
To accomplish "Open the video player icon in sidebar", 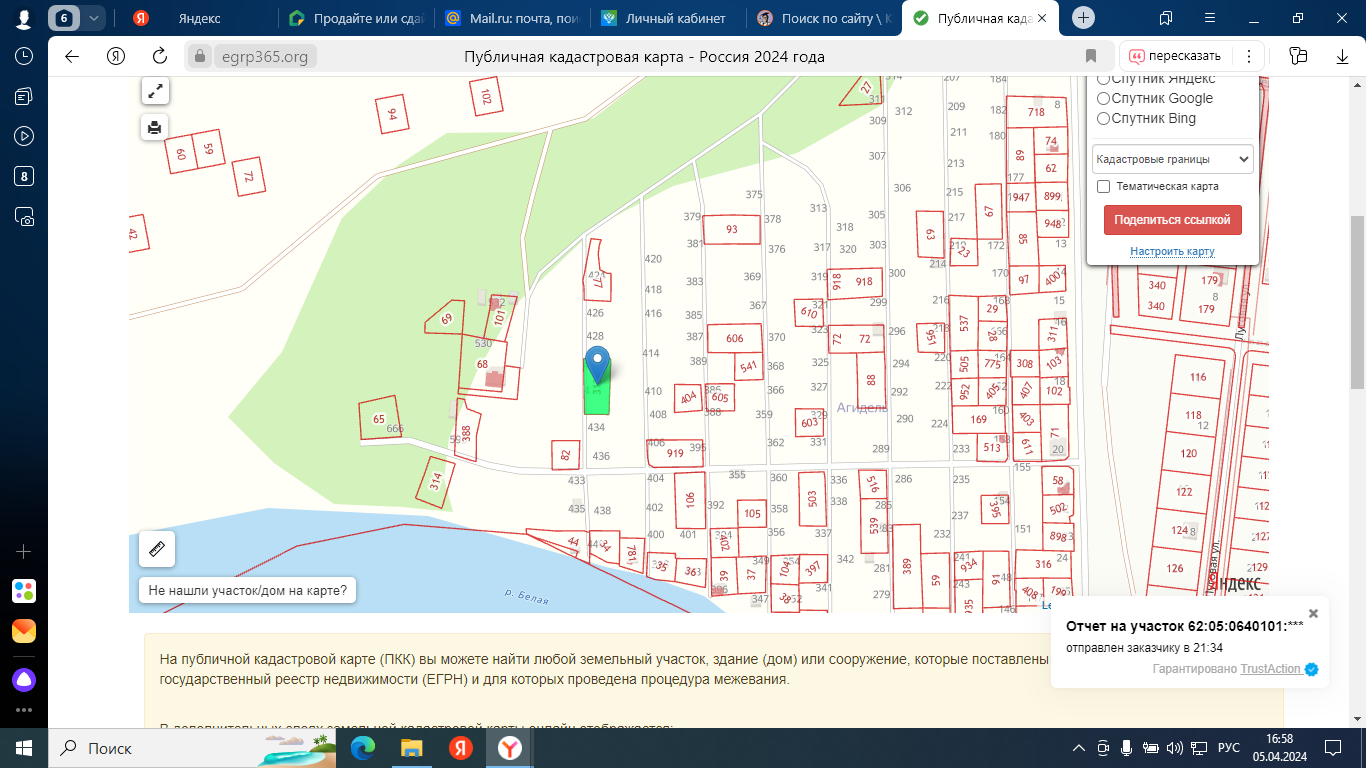I will click(x=24, y=136).
